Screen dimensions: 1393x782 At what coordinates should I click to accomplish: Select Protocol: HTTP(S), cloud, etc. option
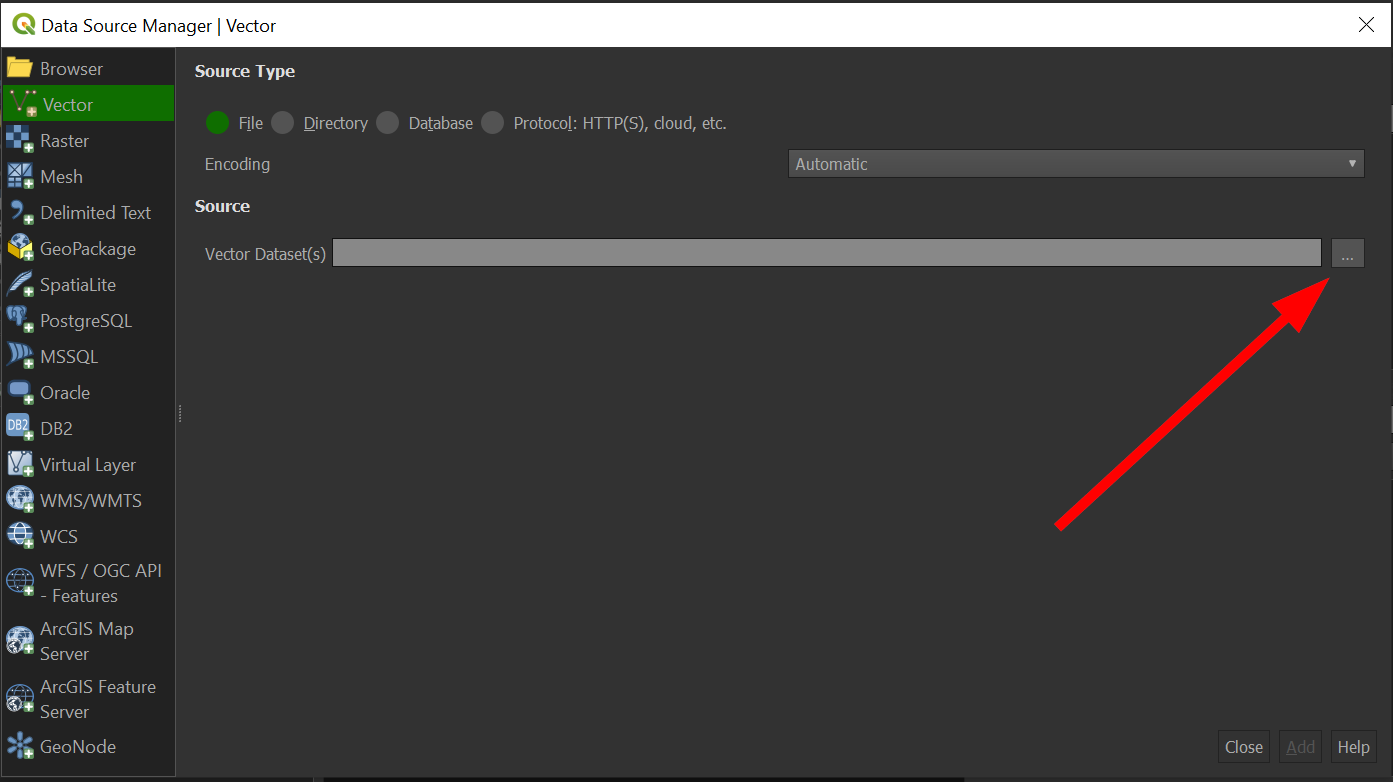(493, 123)
